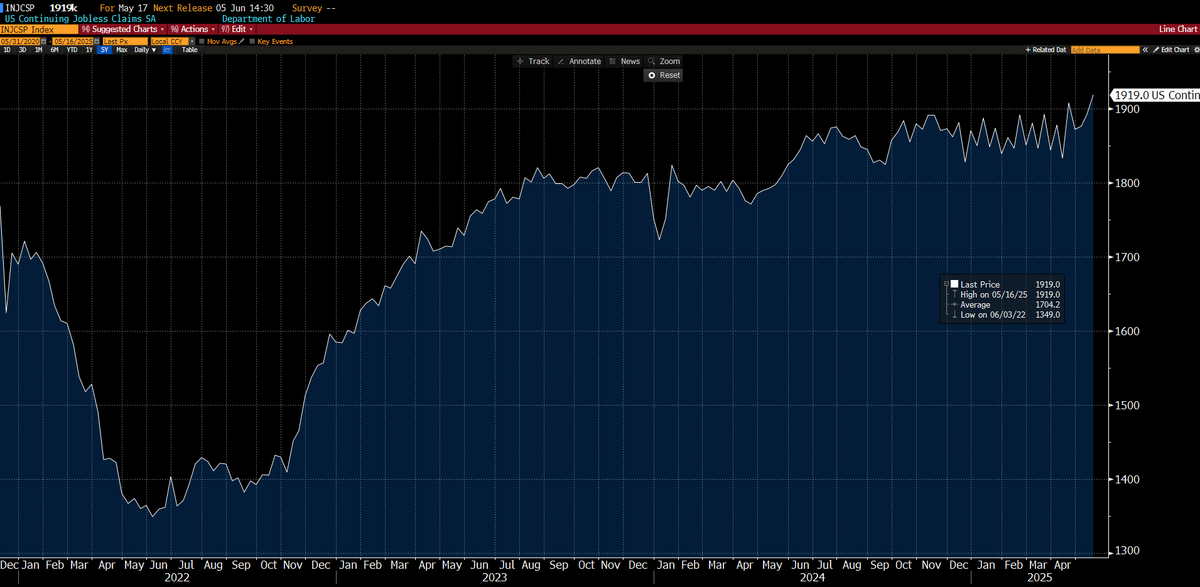Image resolution: width=1200 pixels, height=587 pixels.
Task: Select the 3D time range
Action: point(22,50)
